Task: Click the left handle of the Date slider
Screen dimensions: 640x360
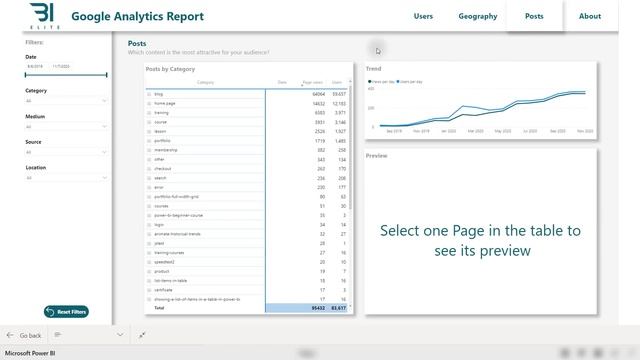Action: (x=25, y=75)
